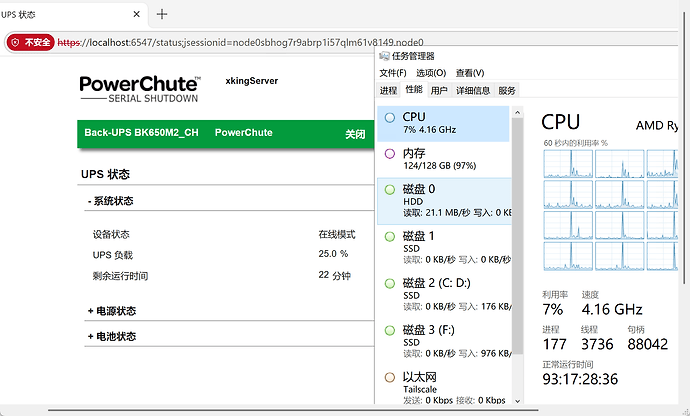Click the Task Manager window icon

coord(384,56)
